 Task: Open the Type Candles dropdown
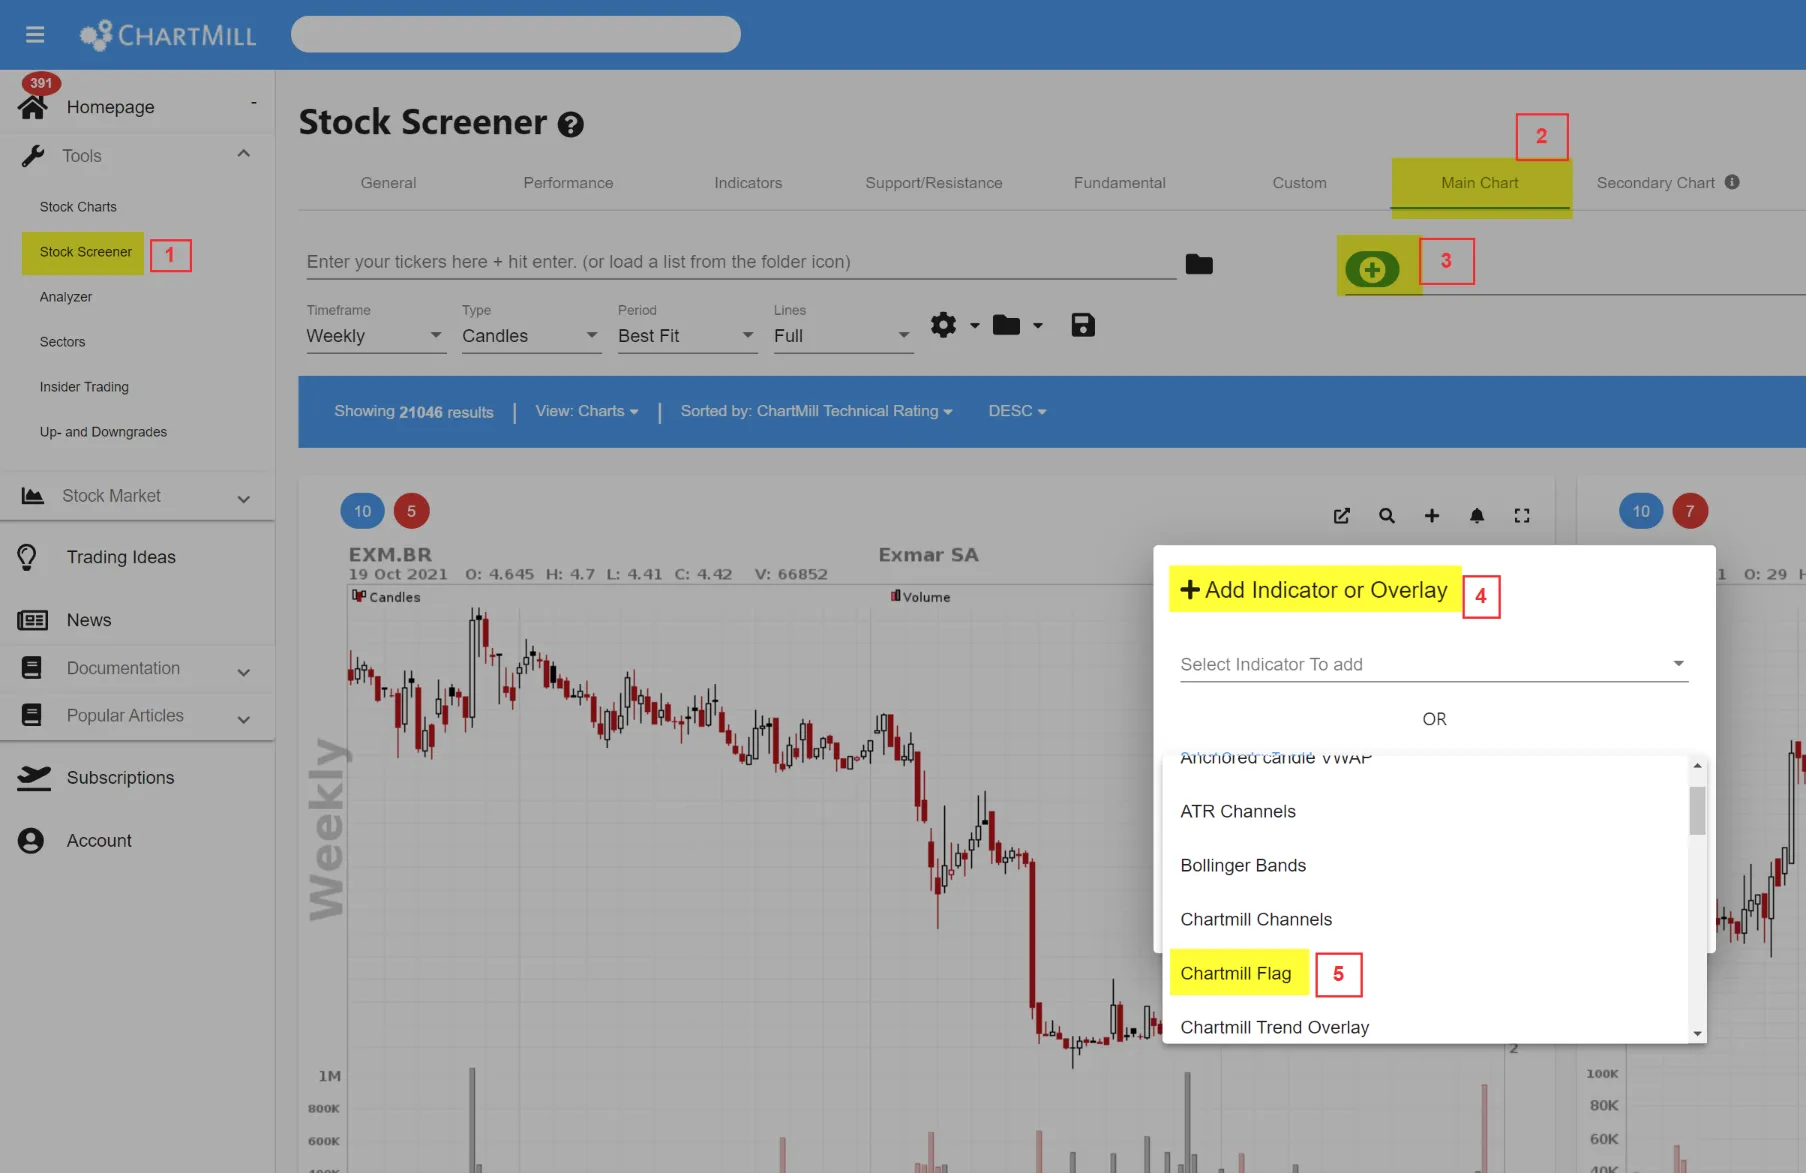click(x=531, y=336)
